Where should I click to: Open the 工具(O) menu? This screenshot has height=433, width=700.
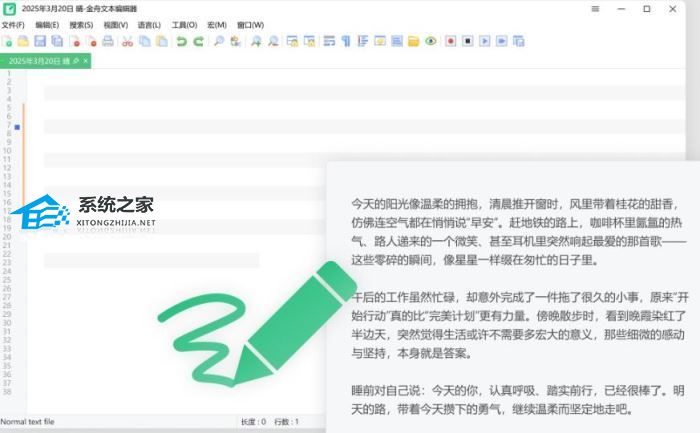pyautogui.click(x=184, y=25)
